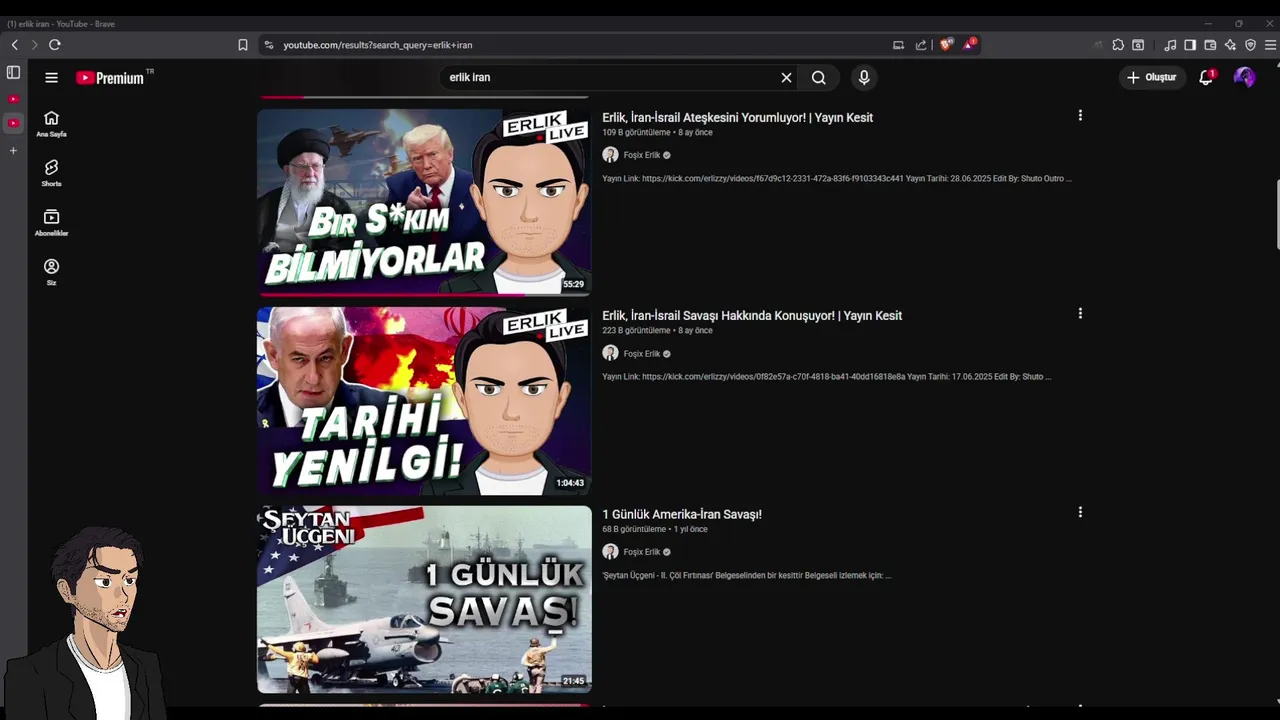Image resolution: width=1280 pixels, height=720 pixels.
Task: Switch to the second YouTube vertical tab
Action: pyautogui.click(x=13, y=123)
